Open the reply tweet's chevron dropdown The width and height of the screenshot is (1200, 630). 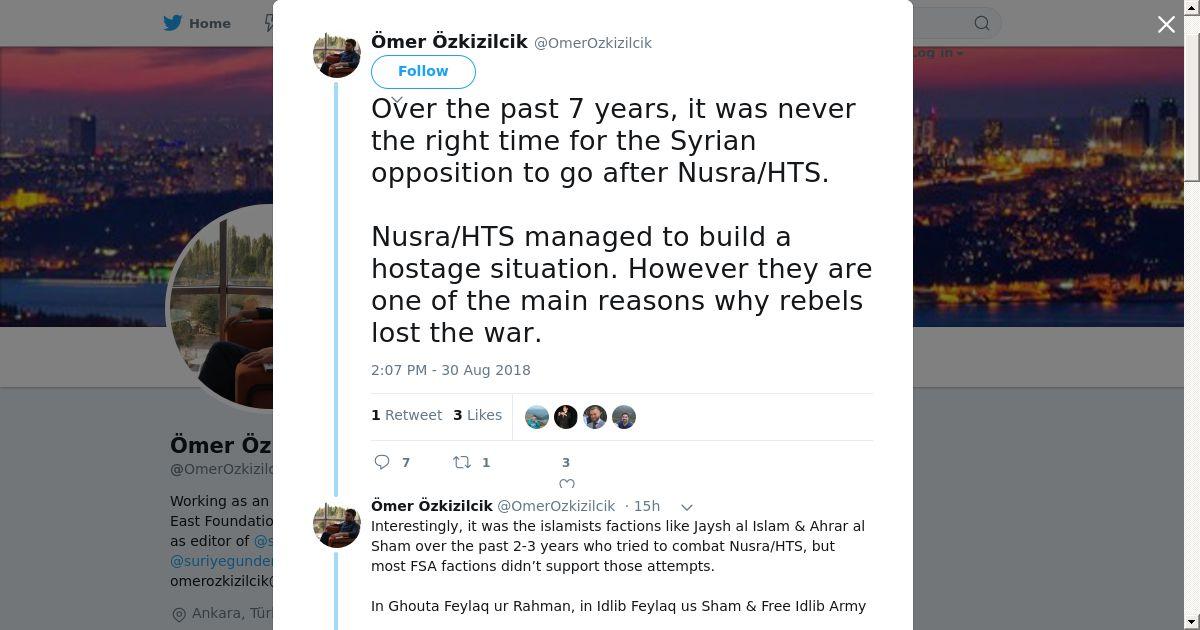pos(687,507)
